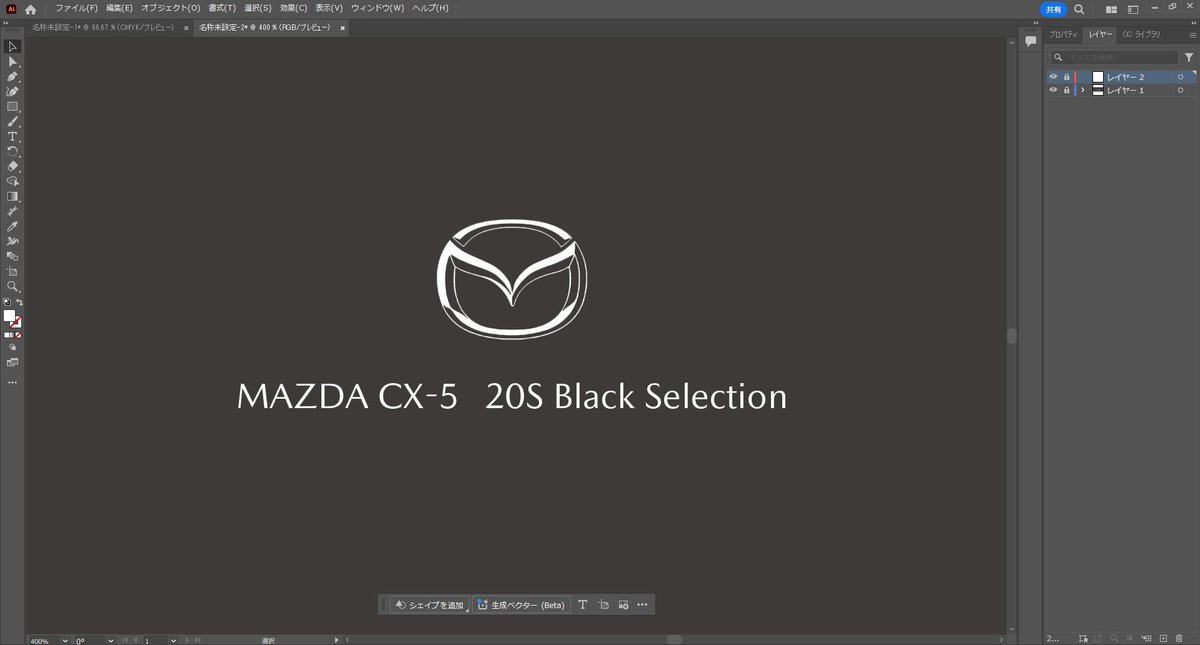Select the Blend tool
Image resolution: width=1200 pixels, height=645 pixels.
(13, 256)
